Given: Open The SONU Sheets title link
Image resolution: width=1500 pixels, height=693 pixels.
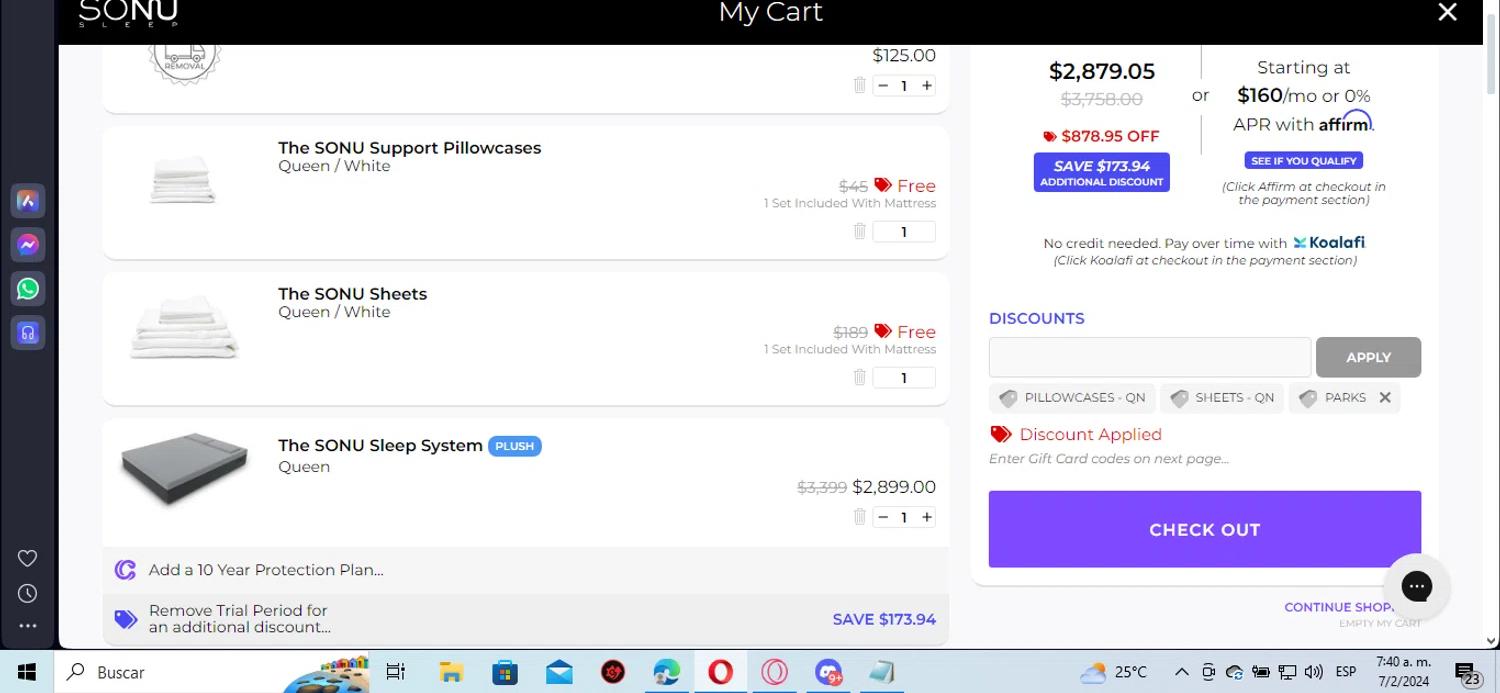Looking at the screenshot, I should click(352, 293).
